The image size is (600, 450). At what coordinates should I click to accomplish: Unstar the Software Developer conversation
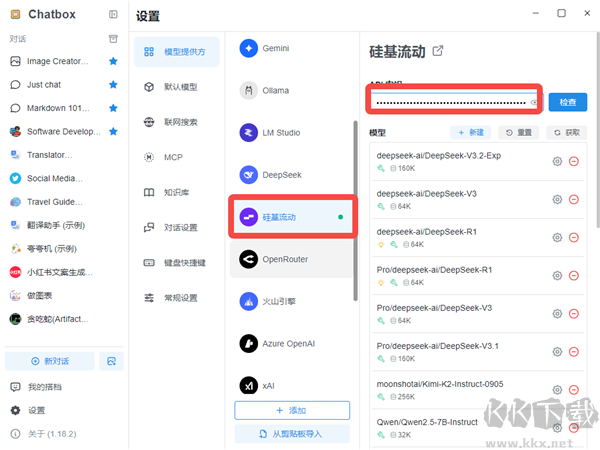click(x=113, y=132)
